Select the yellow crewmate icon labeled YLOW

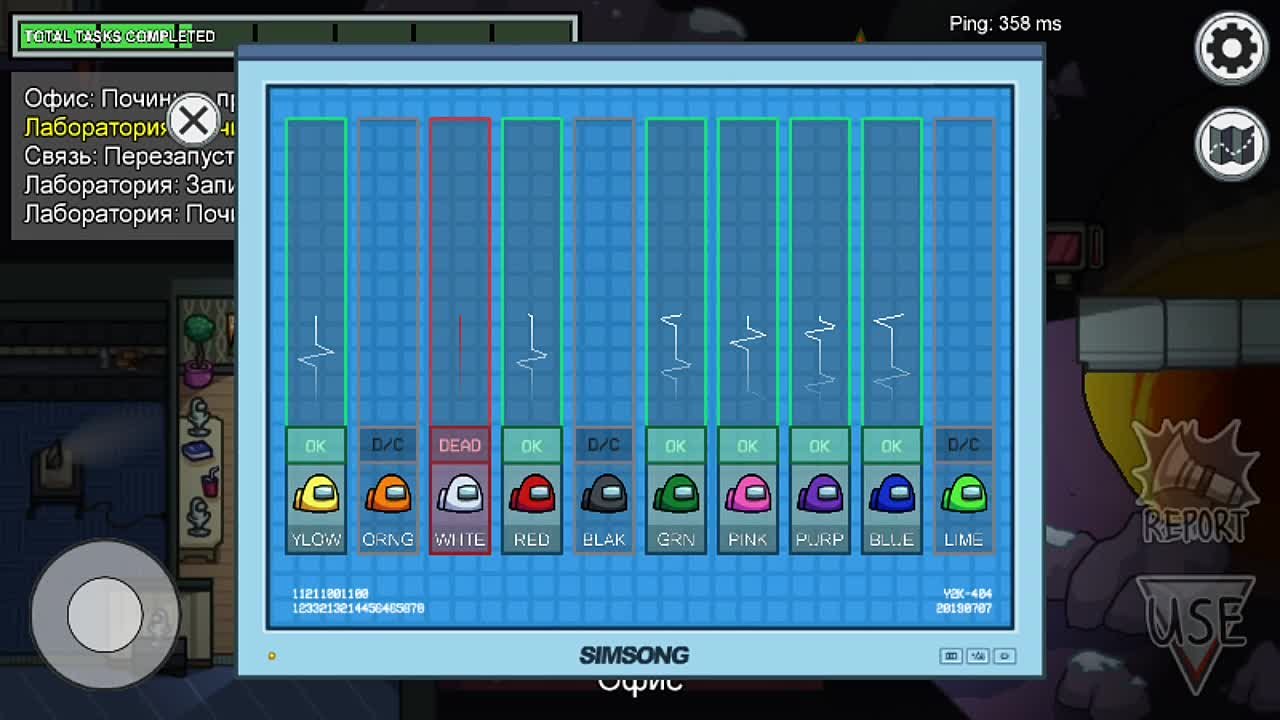316,494
